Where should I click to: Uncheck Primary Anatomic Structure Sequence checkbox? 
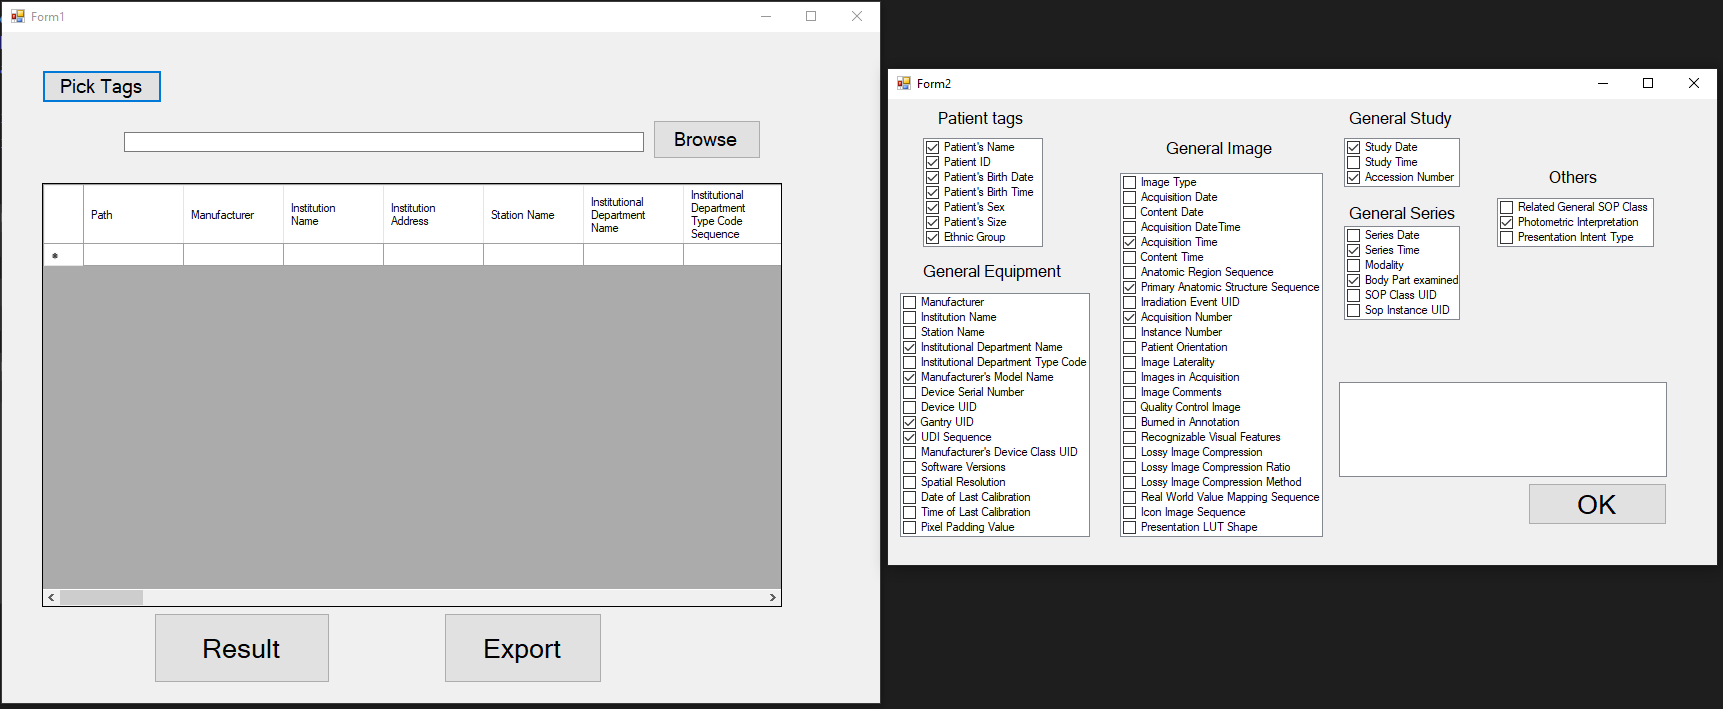coord(1130,287)
